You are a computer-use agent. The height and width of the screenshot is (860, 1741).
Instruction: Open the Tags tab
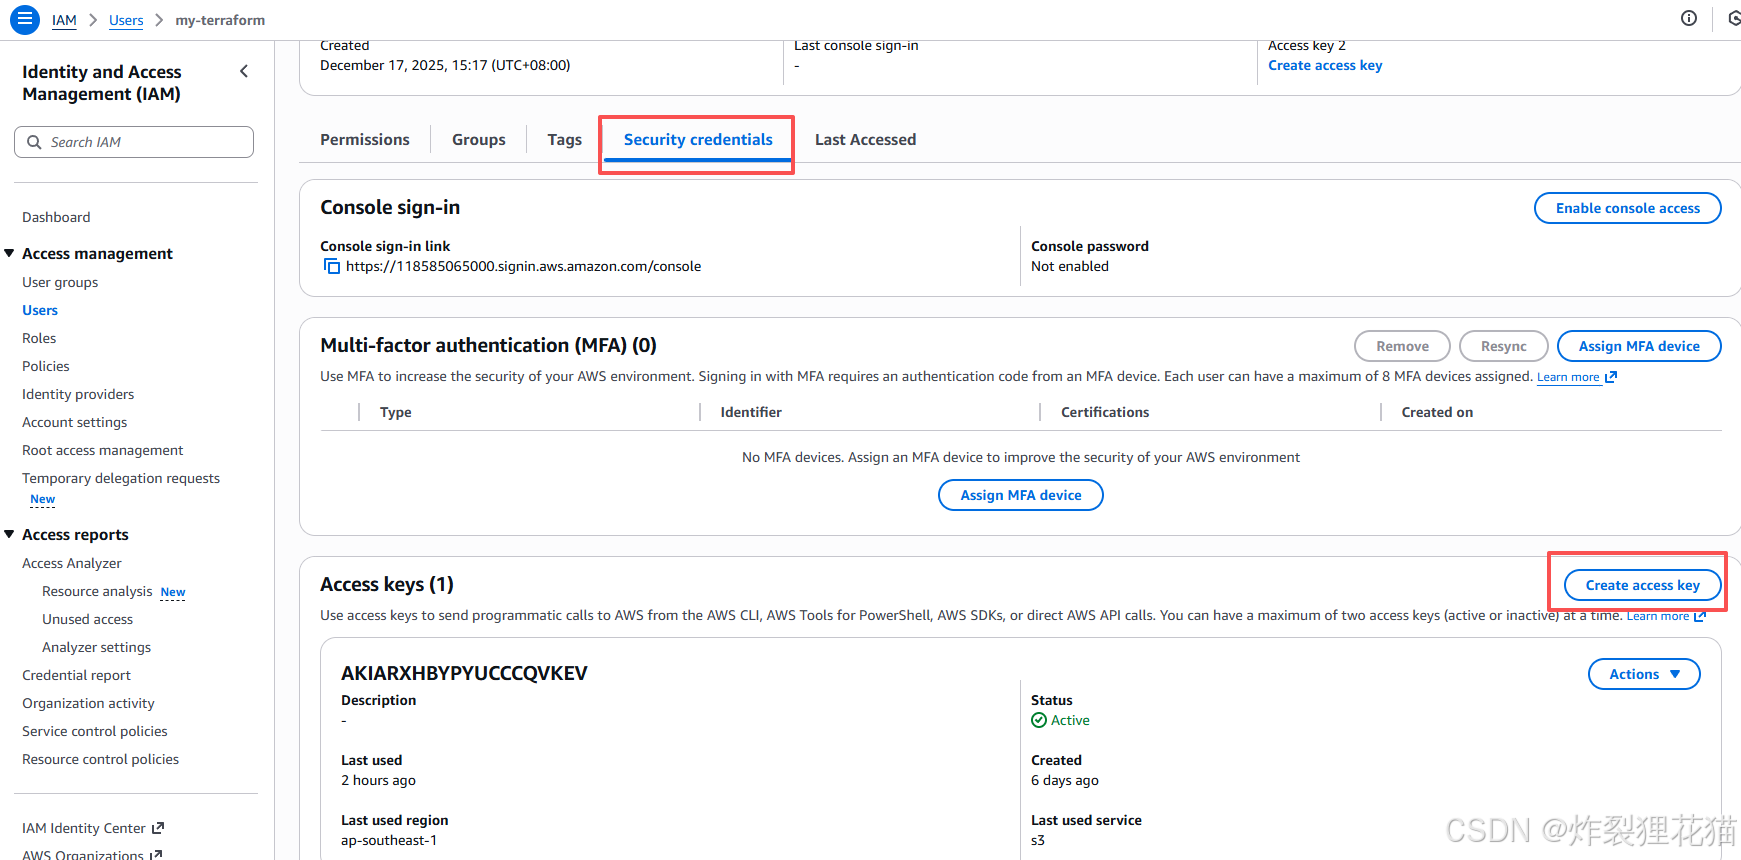pyautogui.click(x=565, y=139)
